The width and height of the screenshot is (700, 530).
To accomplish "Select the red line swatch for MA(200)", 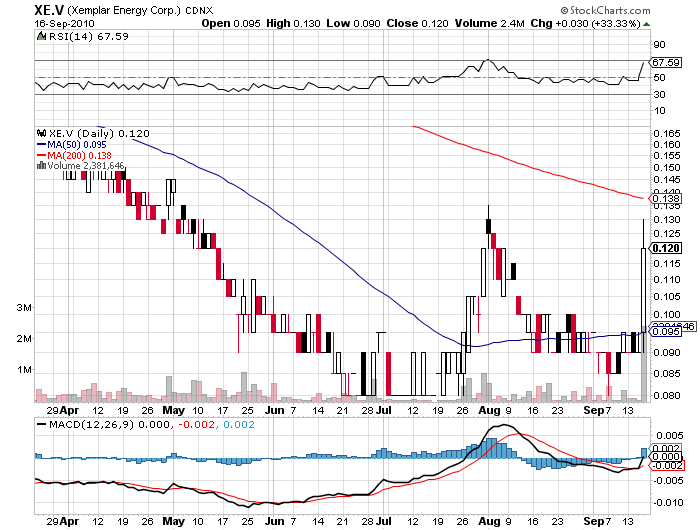I will [42, 155].
